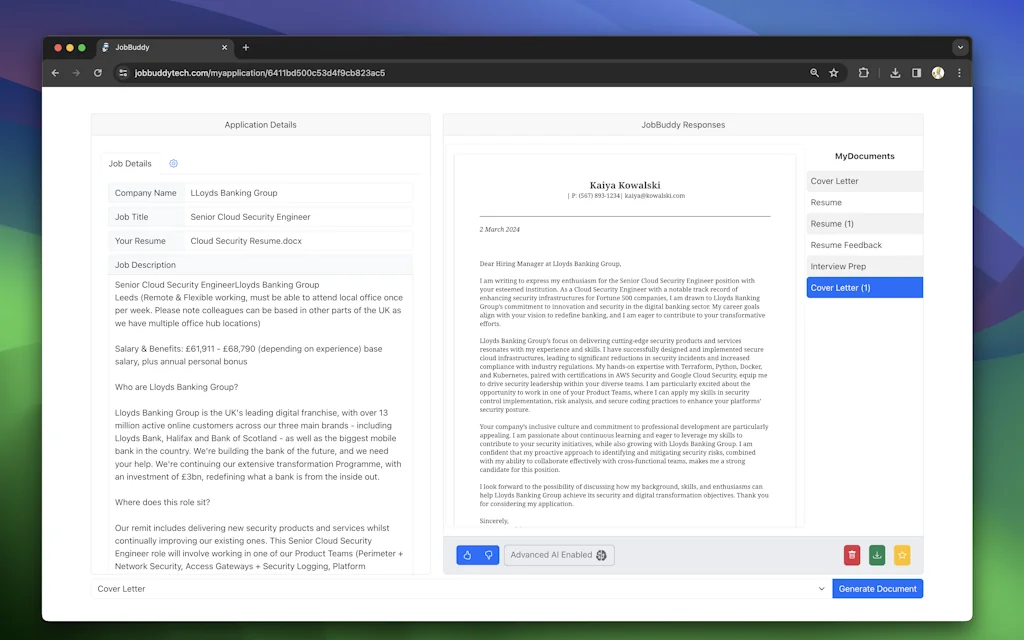Click the Generate Document button
The height and width of the screenshot is (640, 1024).
click(877, 589)
